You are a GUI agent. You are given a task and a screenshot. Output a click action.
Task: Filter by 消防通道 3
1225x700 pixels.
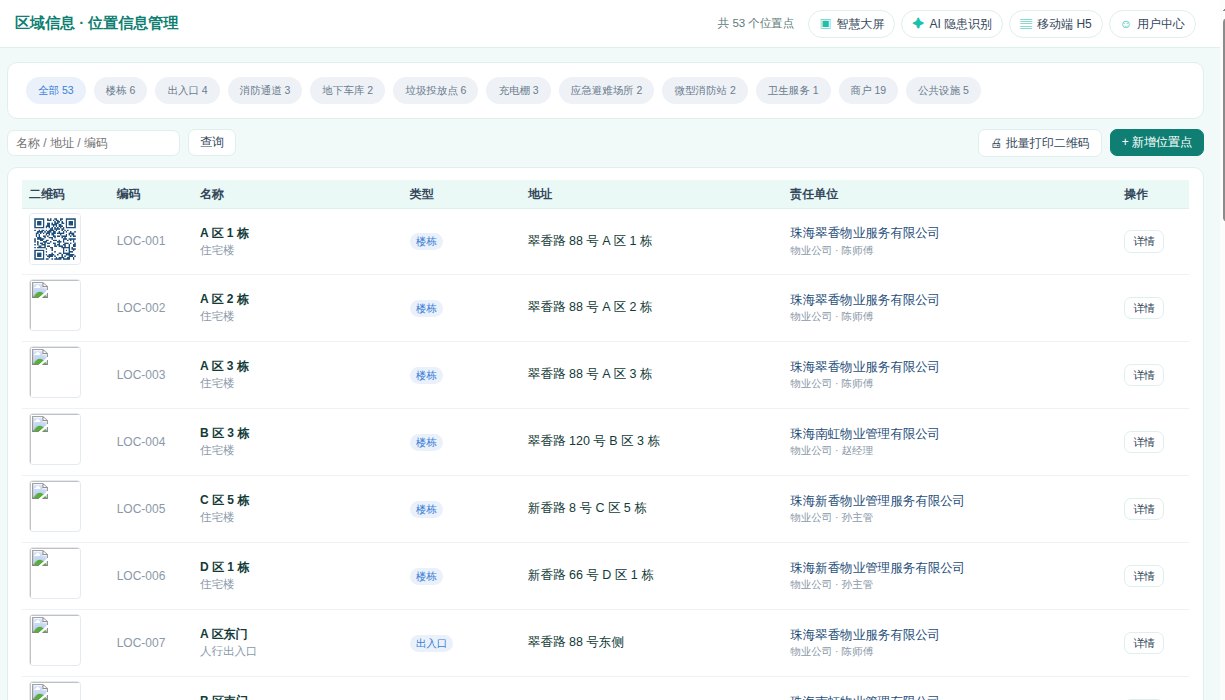265,91
